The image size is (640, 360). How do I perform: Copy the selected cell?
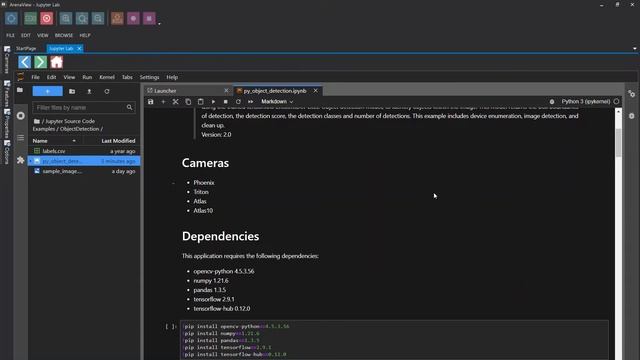[188, 102]
